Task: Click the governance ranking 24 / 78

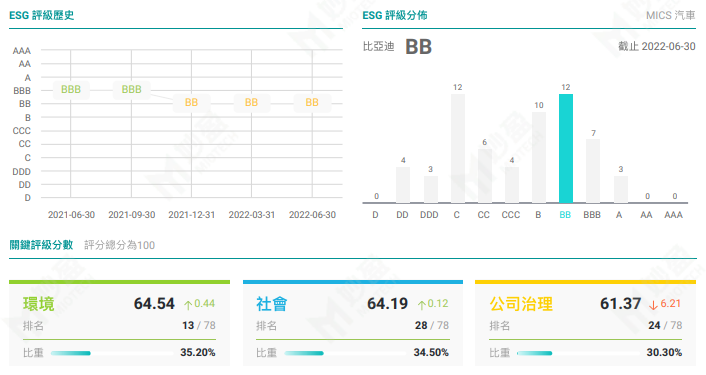Action: (x=665, y=325)
